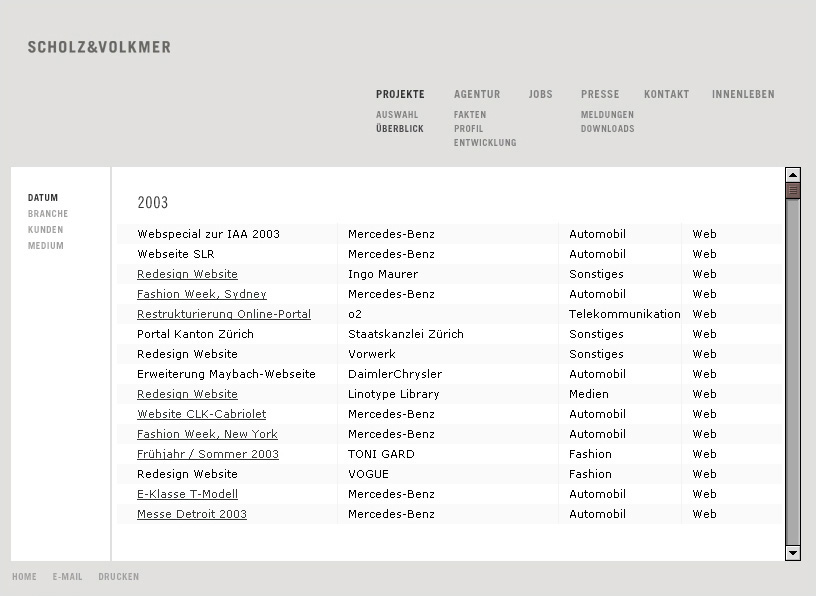Open Redesign Website link for Linotype Library
Screen dimensions: 816x596
click(187, 394)
